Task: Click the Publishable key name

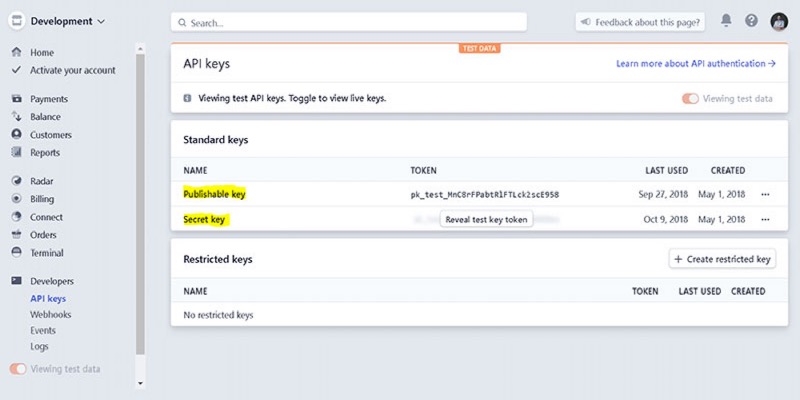Action: coord(214,194)
